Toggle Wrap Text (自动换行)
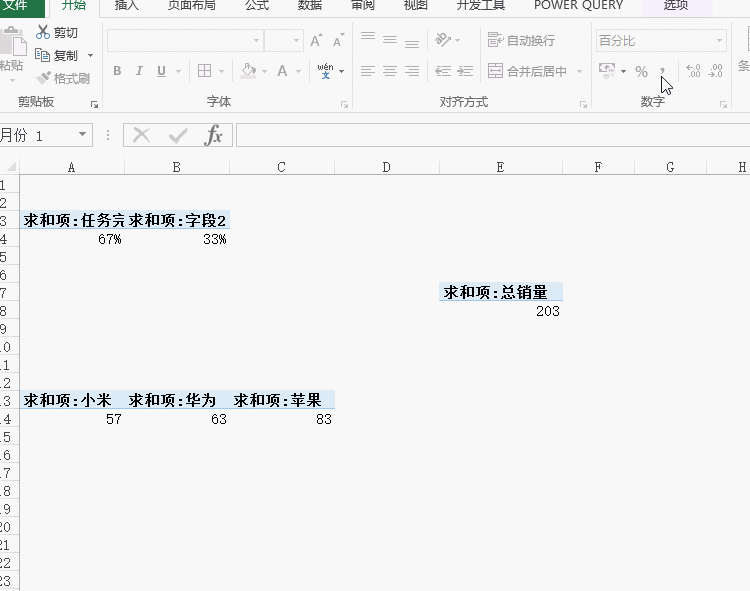This screenshot has width=750, height=591. 520,41
